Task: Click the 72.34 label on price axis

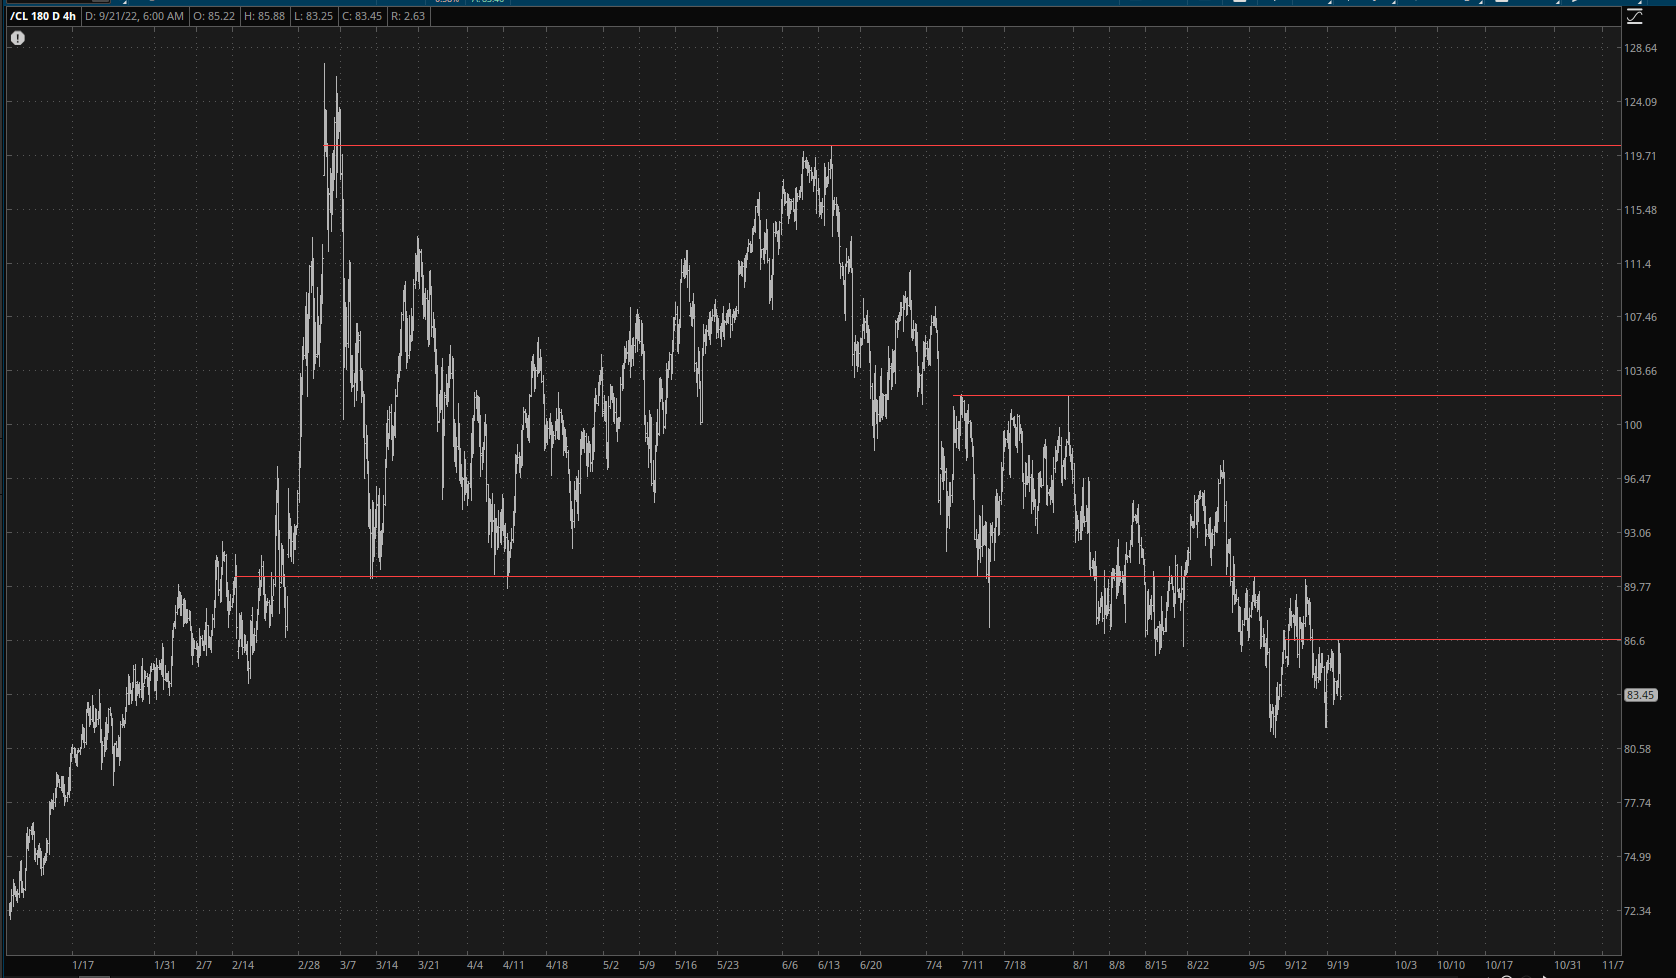Action: tap(1637, 911)
